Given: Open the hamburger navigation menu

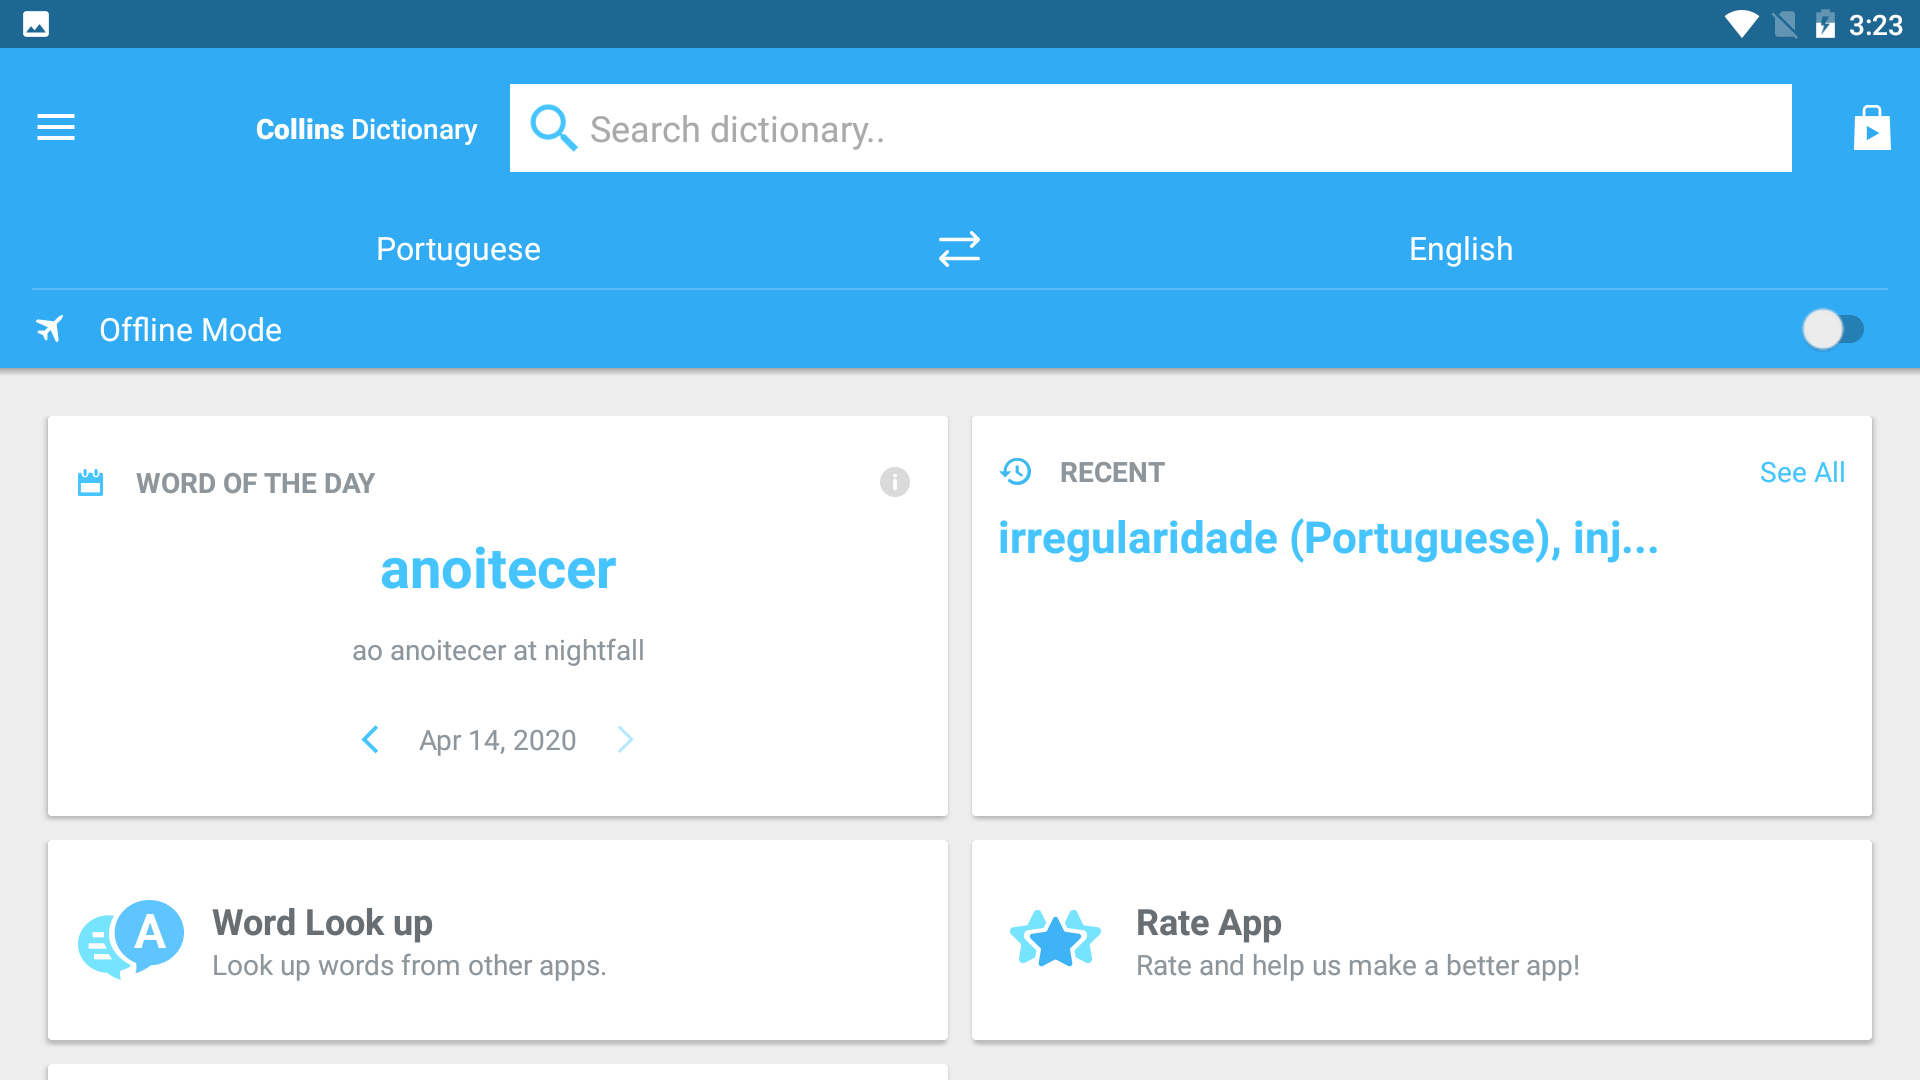Looking at the screenshot, I should pos(56,128).
